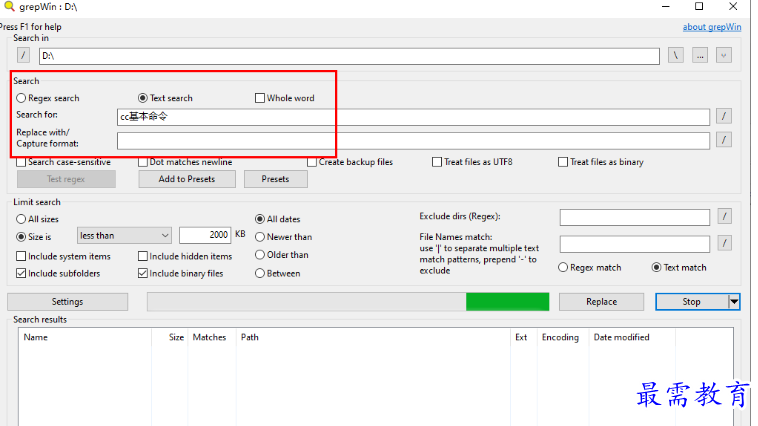Sort results by Matches column header
The image size is (758, 426).
click(x=212, y=337)
